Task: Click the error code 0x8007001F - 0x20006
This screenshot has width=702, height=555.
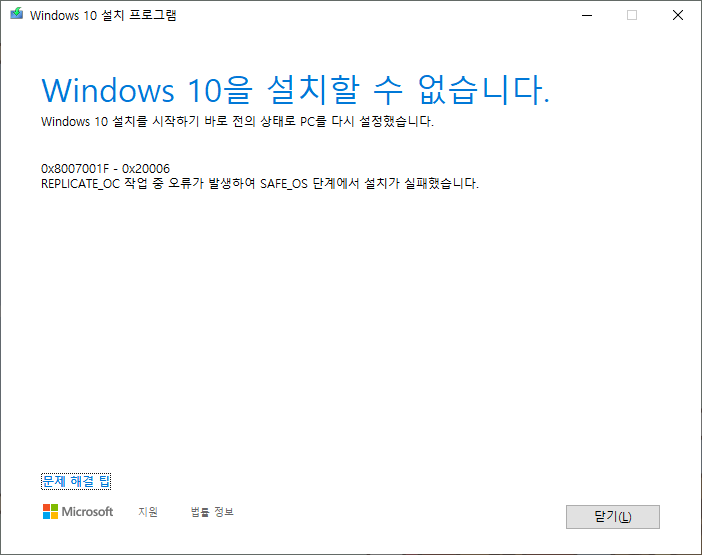Action: click(105, 169)
